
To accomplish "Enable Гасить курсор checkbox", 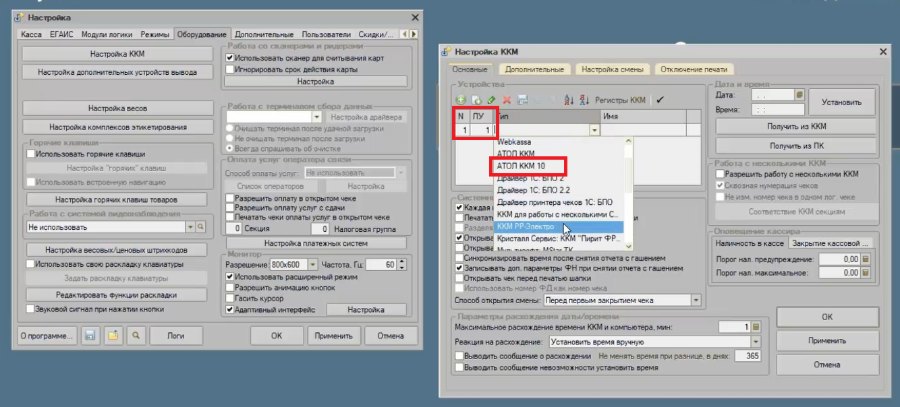I will [x=230, y=299].
